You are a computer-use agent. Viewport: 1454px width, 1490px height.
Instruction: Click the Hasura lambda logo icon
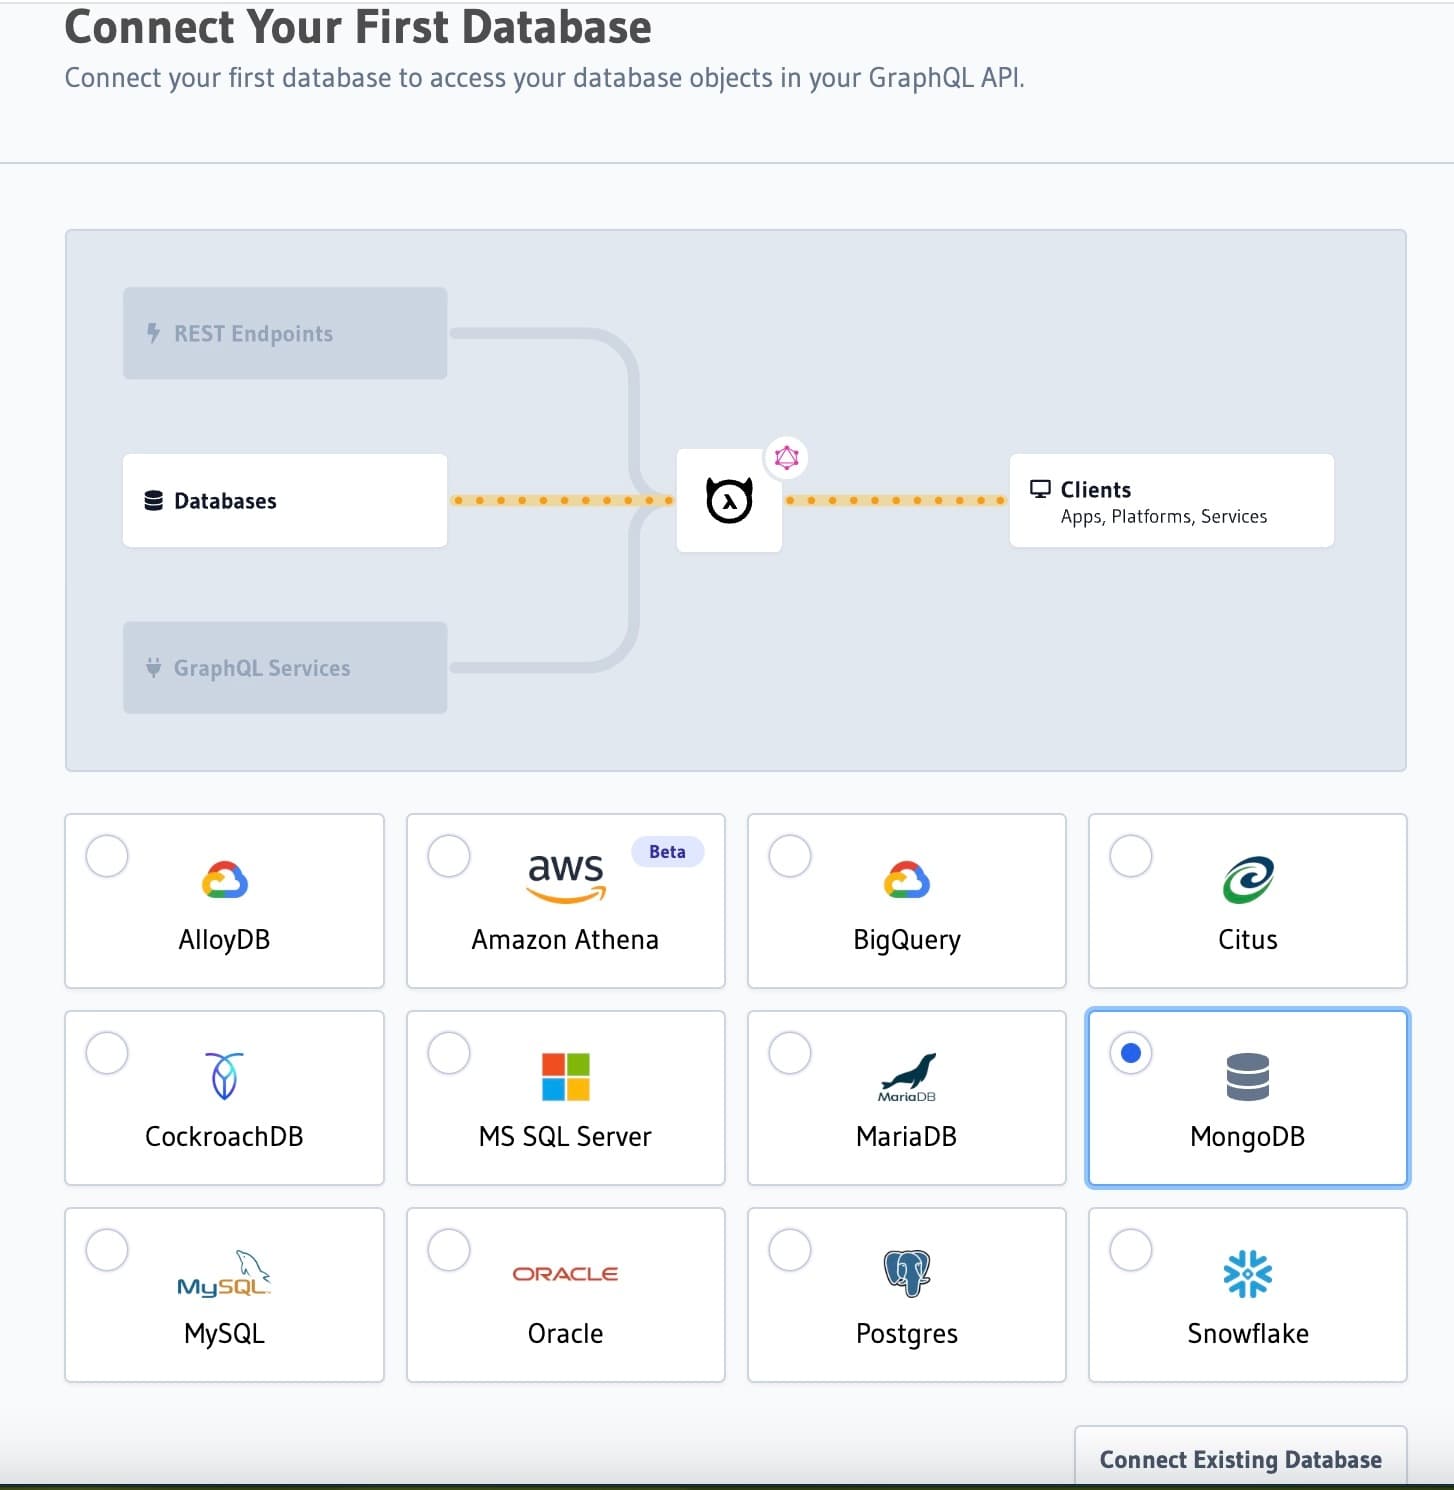(729, 501)
